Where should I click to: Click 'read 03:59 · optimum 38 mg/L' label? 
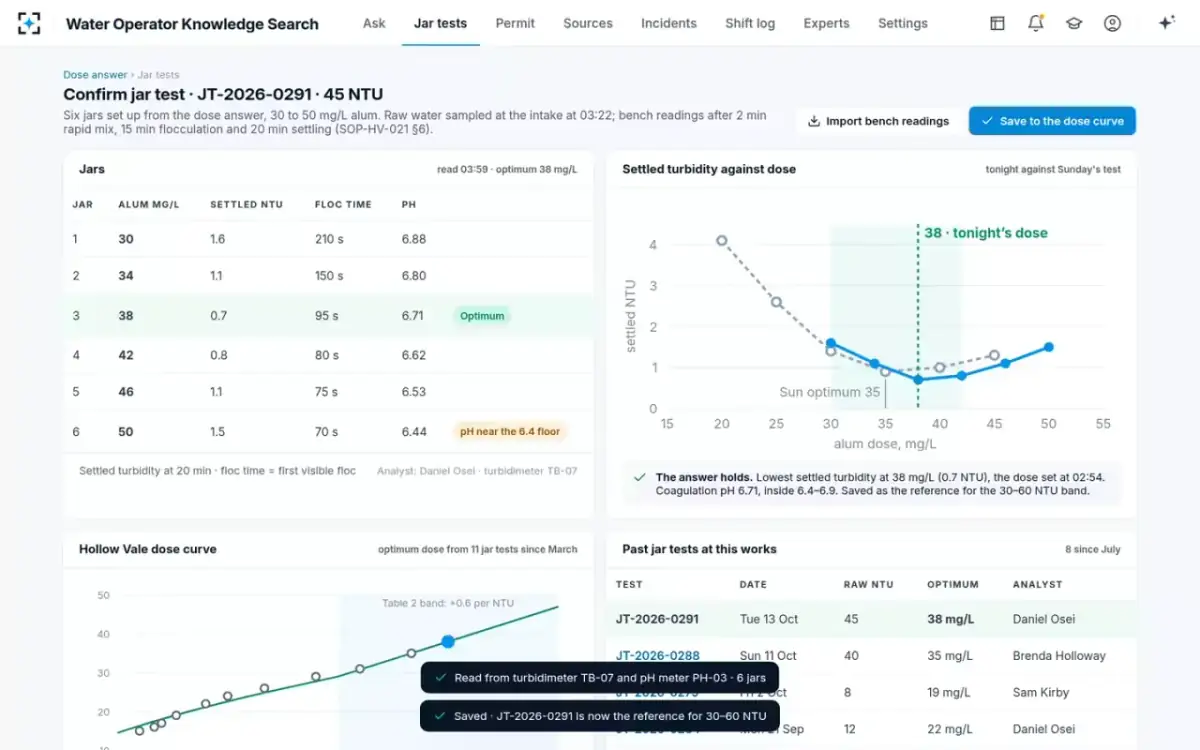[507, 170]
